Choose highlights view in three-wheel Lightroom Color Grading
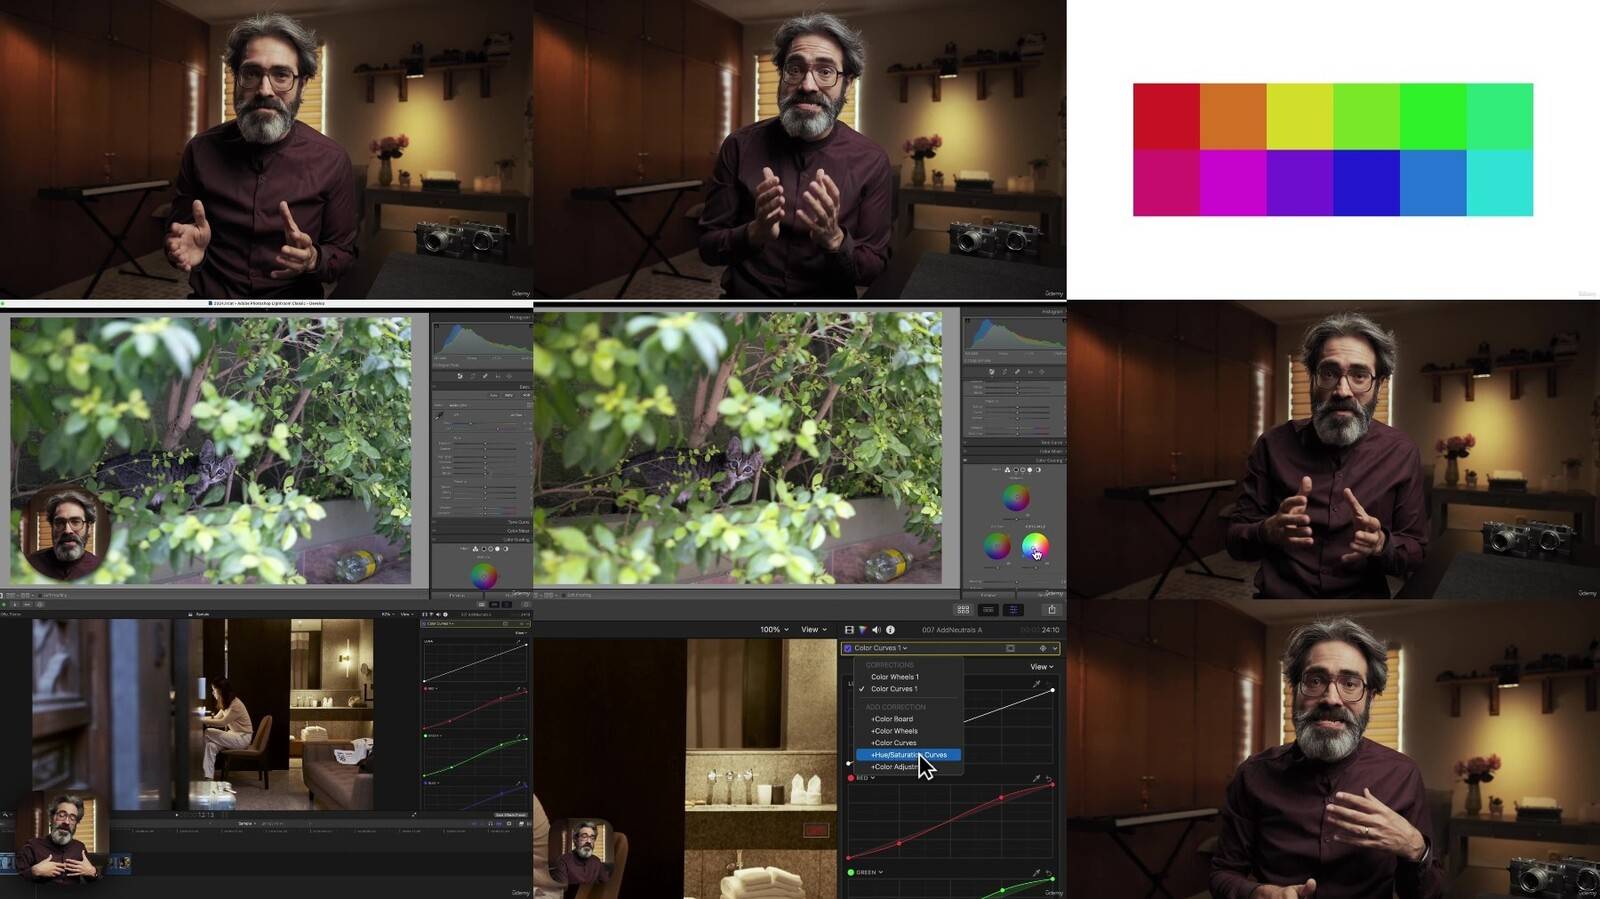Screen dimensions: 1600x899 pyautogui.click(x=1030, y=469)
